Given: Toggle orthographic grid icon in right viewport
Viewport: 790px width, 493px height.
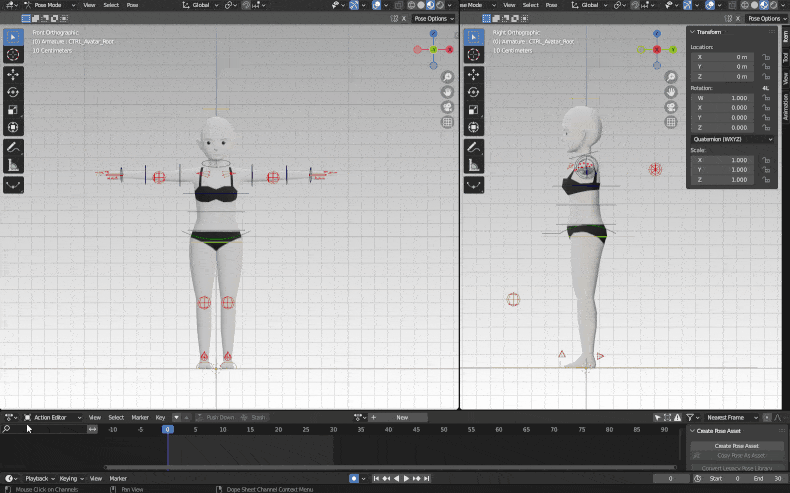Looking at the screenshot, I should pyautogui.click(x=671, y=122).
